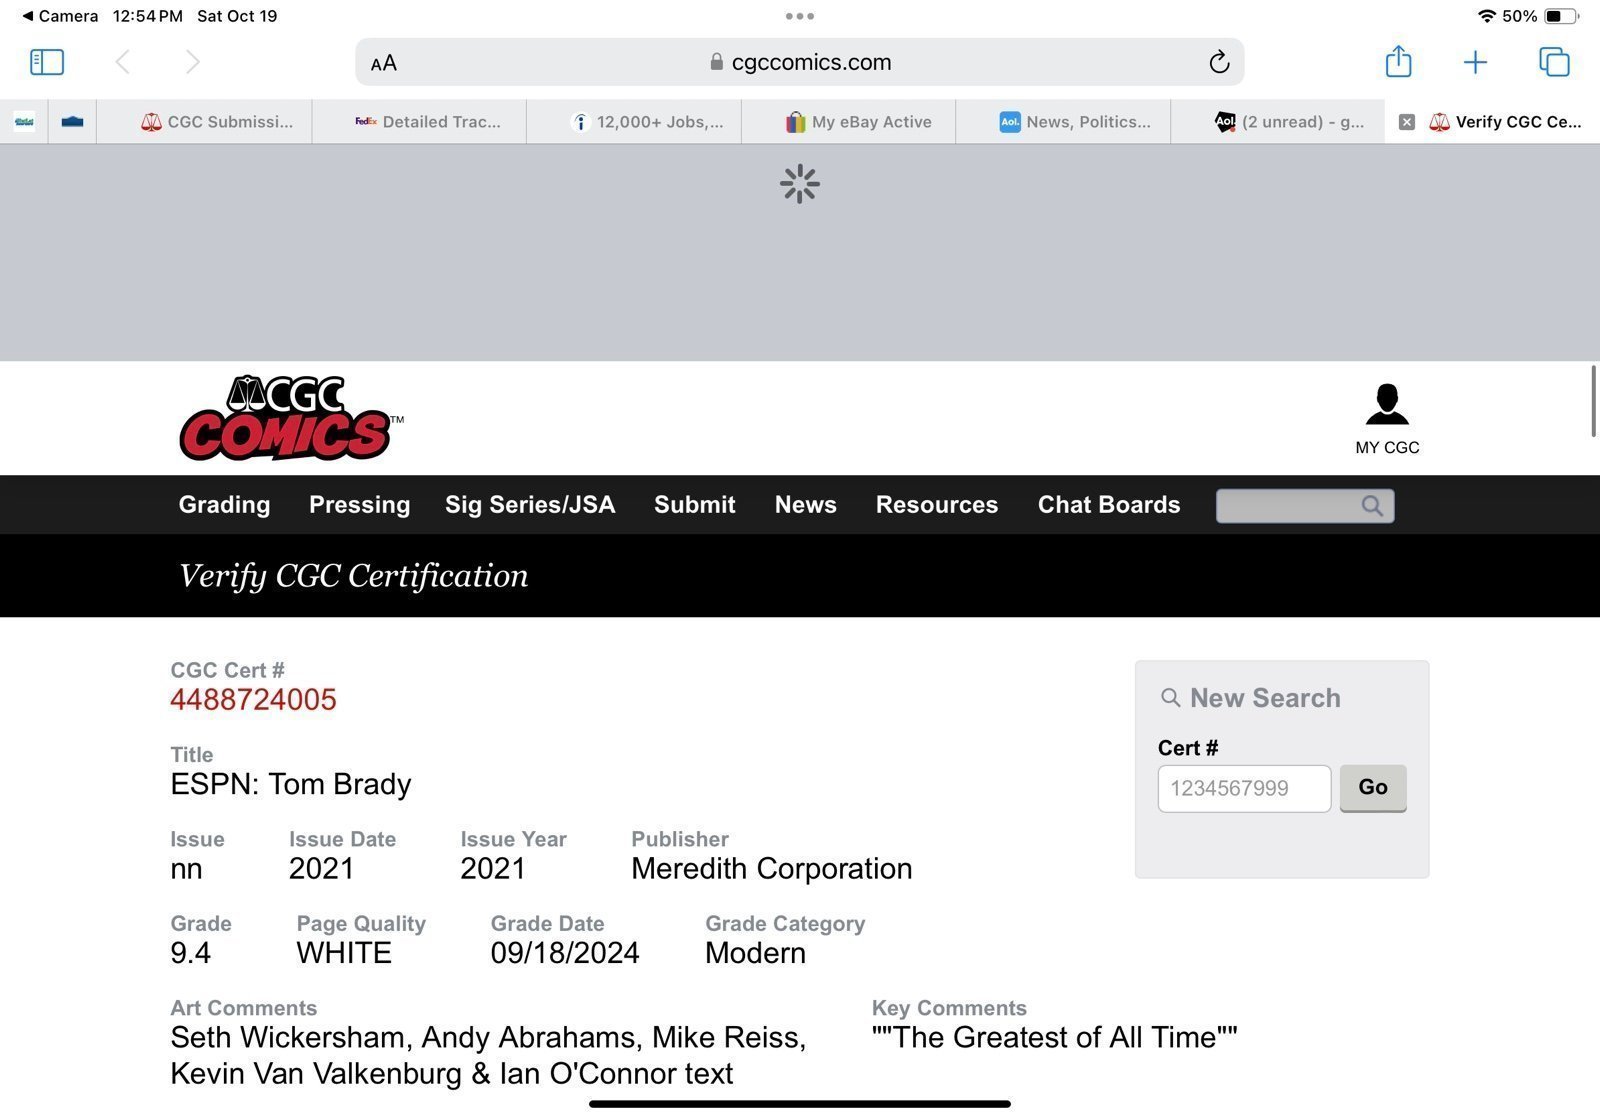This screenshot has height=1118, width=1600.
Task: Select The Greatest of All Time comment
Action: click(x=1054, y=1037)
